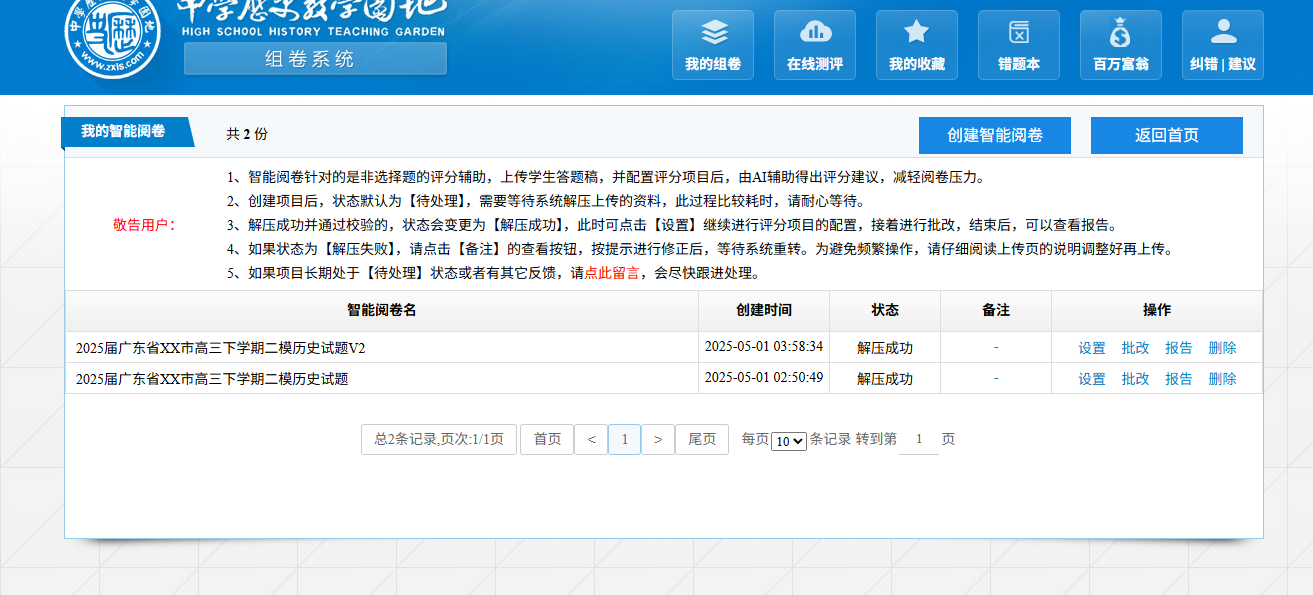This screenshot has height=595, width=1313.
Task: Open 设置 for the 试题V2 row
Action: click(x=1092, y=348)
